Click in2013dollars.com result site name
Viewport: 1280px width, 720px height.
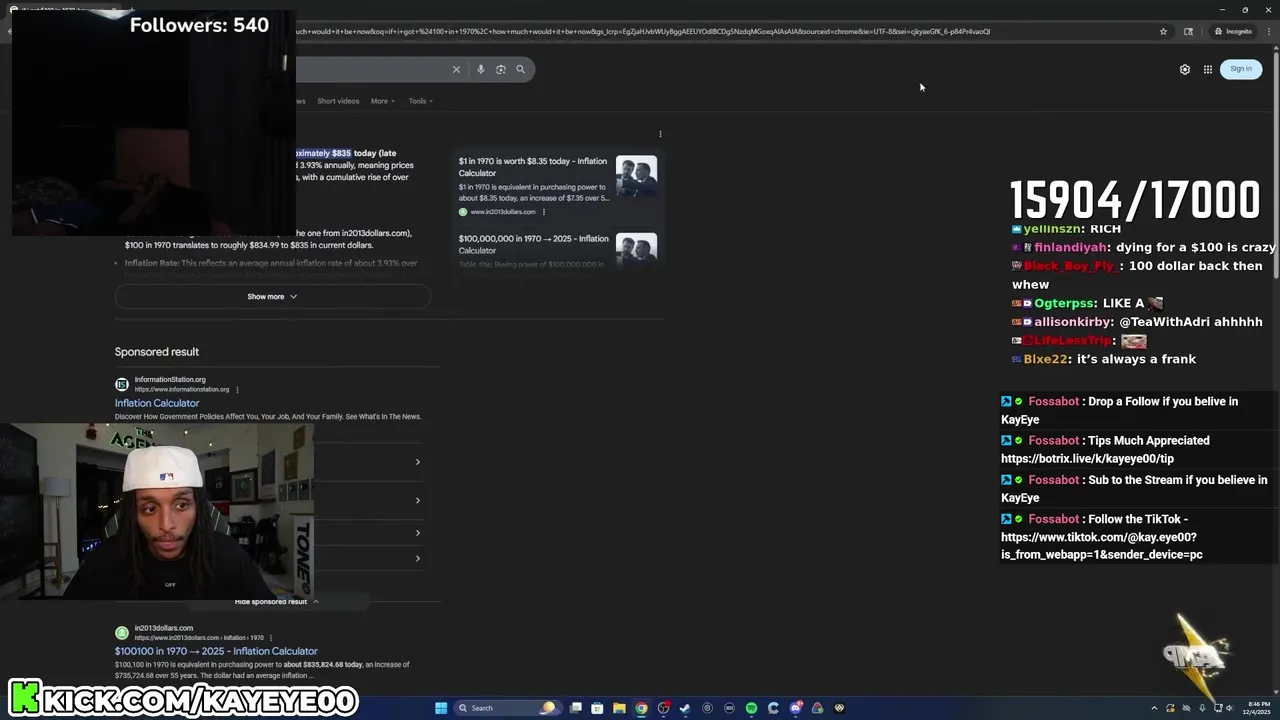pyautogui.click(x=164, y=628)
